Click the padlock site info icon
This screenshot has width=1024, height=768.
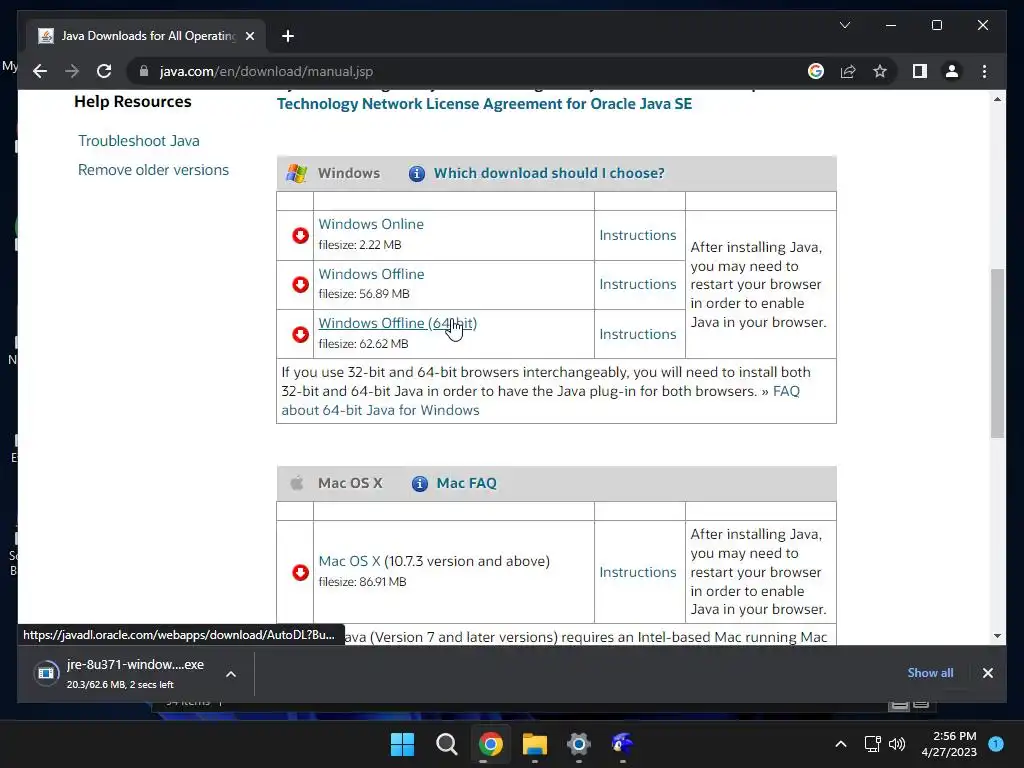[x=144, y=71]
